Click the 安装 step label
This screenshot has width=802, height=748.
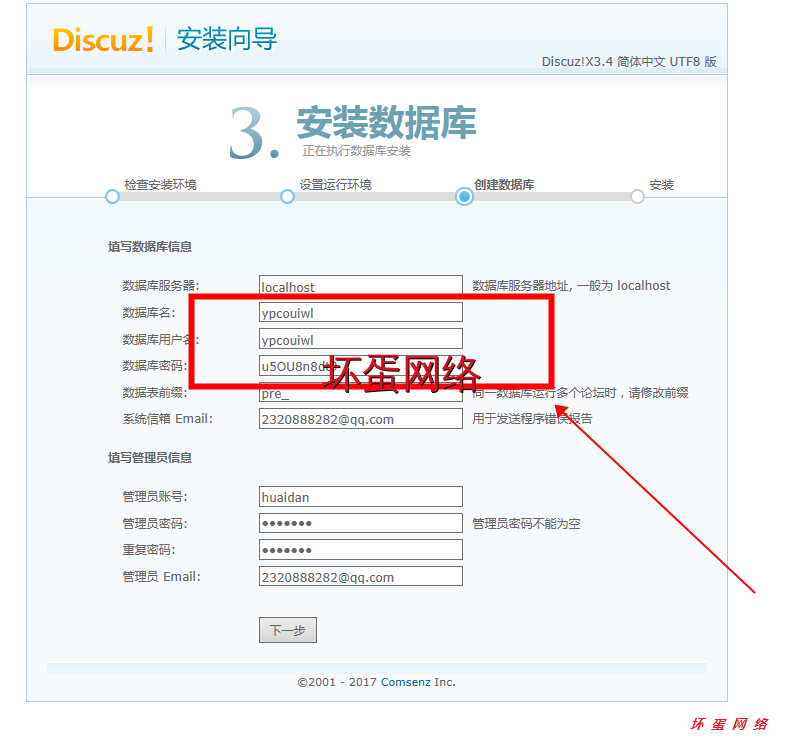tap(661, 185)
